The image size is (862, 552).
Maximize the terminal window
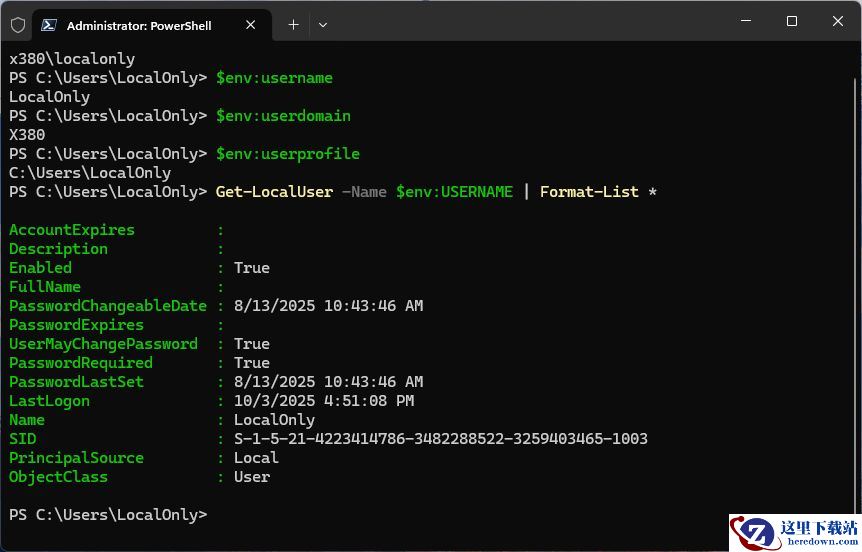coord(792,21)
